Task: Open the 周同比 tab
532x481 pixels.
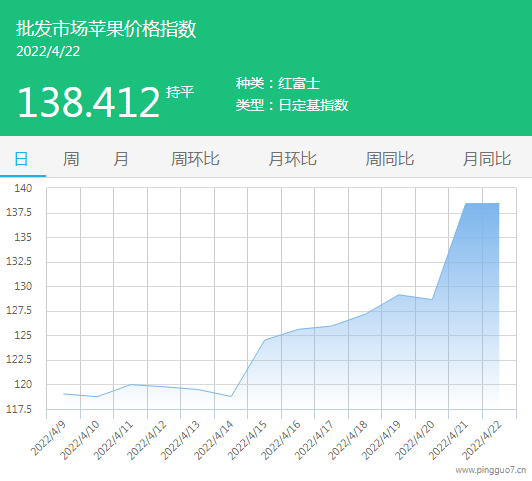Action: coord(390,159)
